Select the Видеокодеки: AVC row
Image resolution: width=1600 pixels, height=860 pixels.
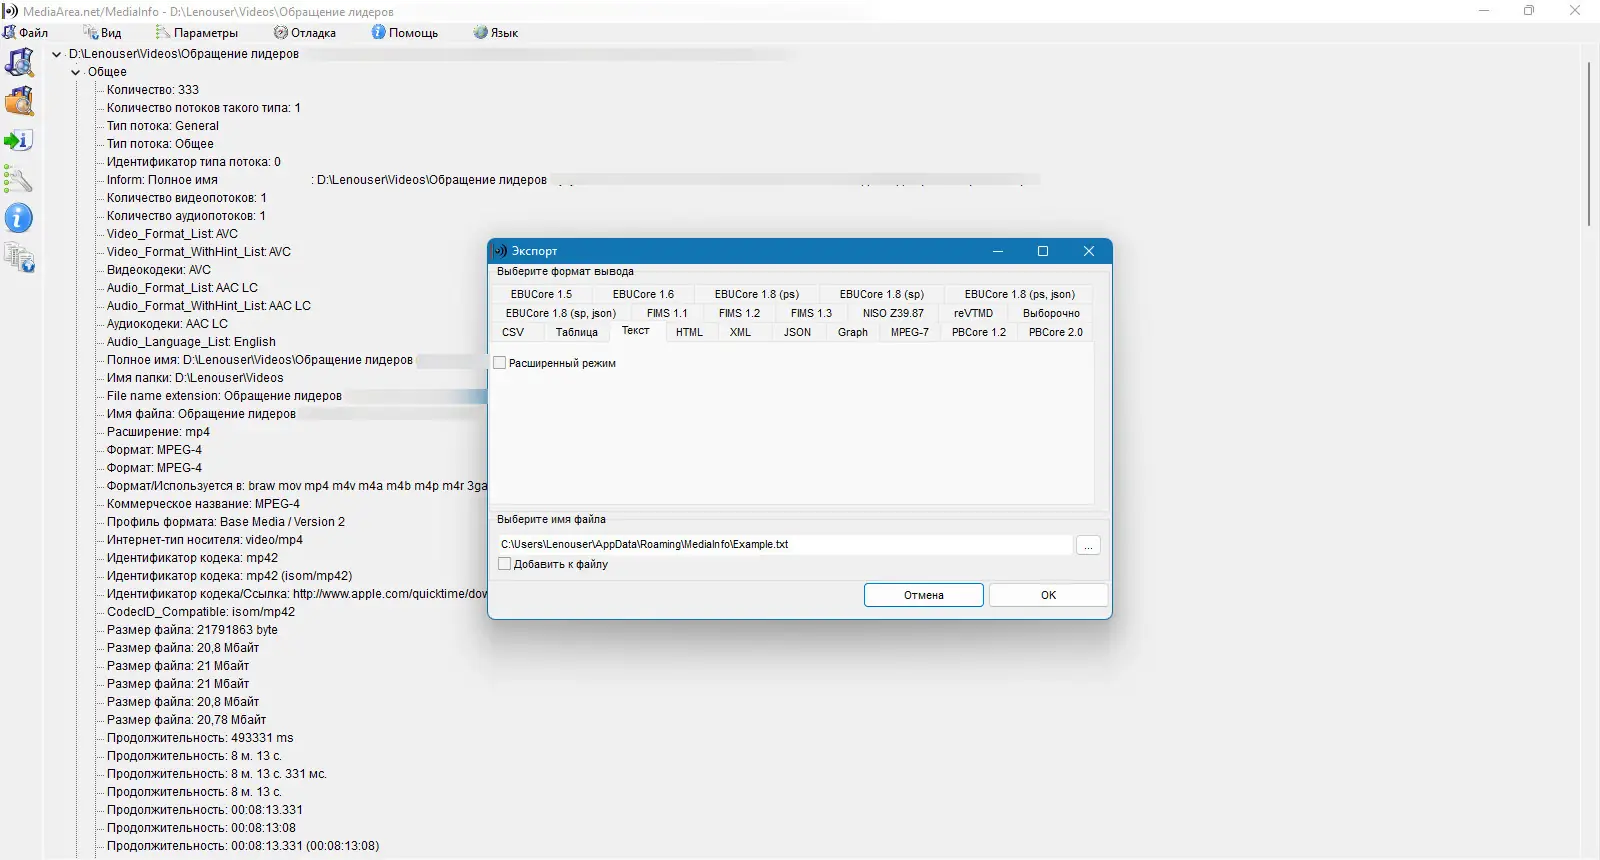coord(159,270)
